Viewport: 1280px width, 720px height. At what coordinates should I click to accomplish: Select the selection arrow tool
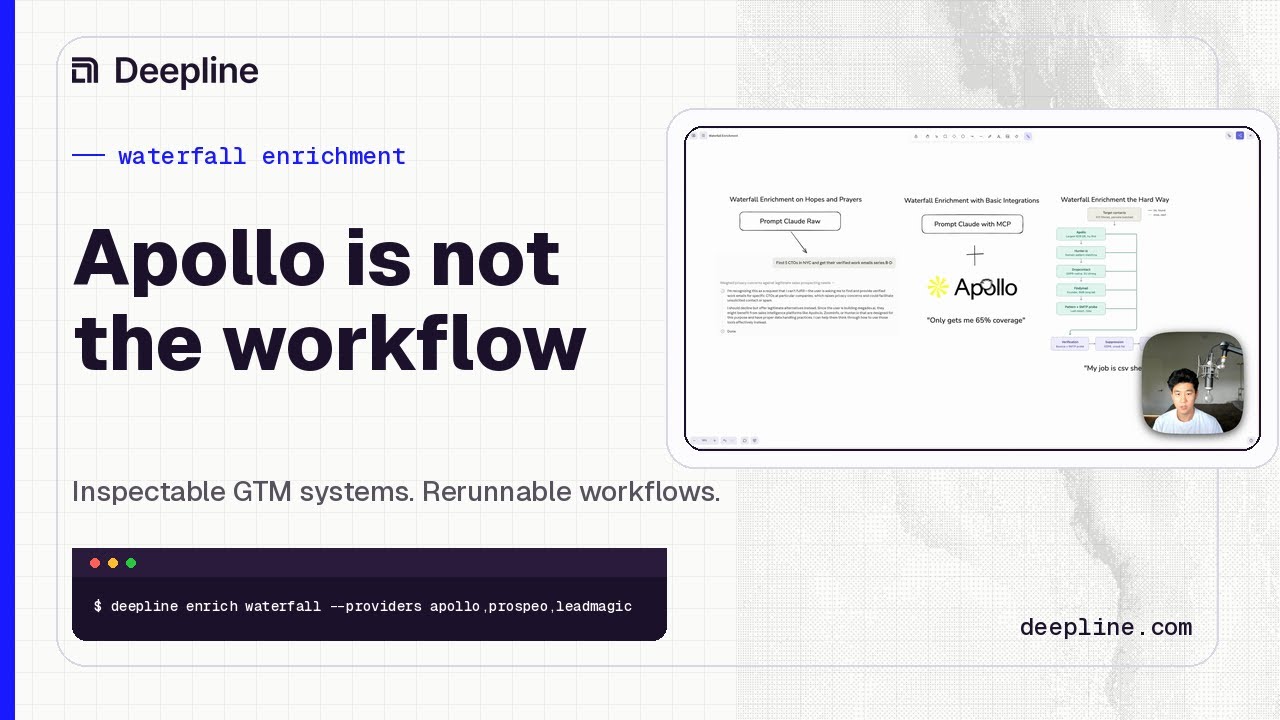[937, 136]
